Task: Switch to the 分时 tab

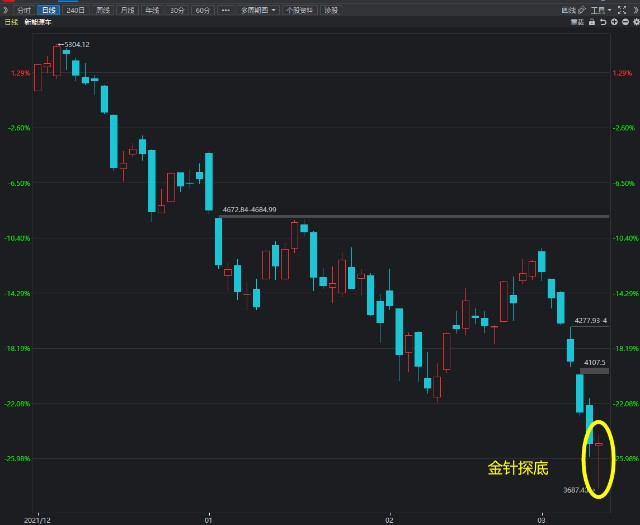Action: point(24,10)
